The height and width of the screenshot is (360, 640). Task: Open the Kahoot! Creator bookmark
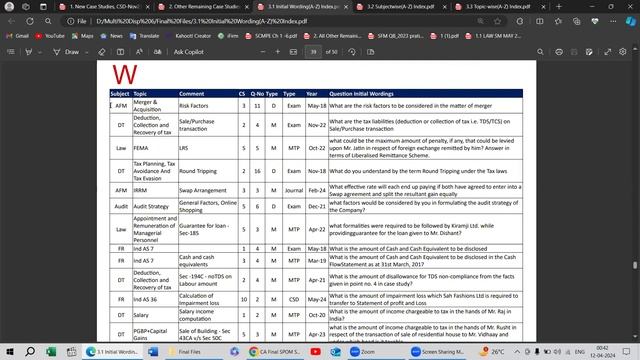pyautogui.click(x=189, y=36)
